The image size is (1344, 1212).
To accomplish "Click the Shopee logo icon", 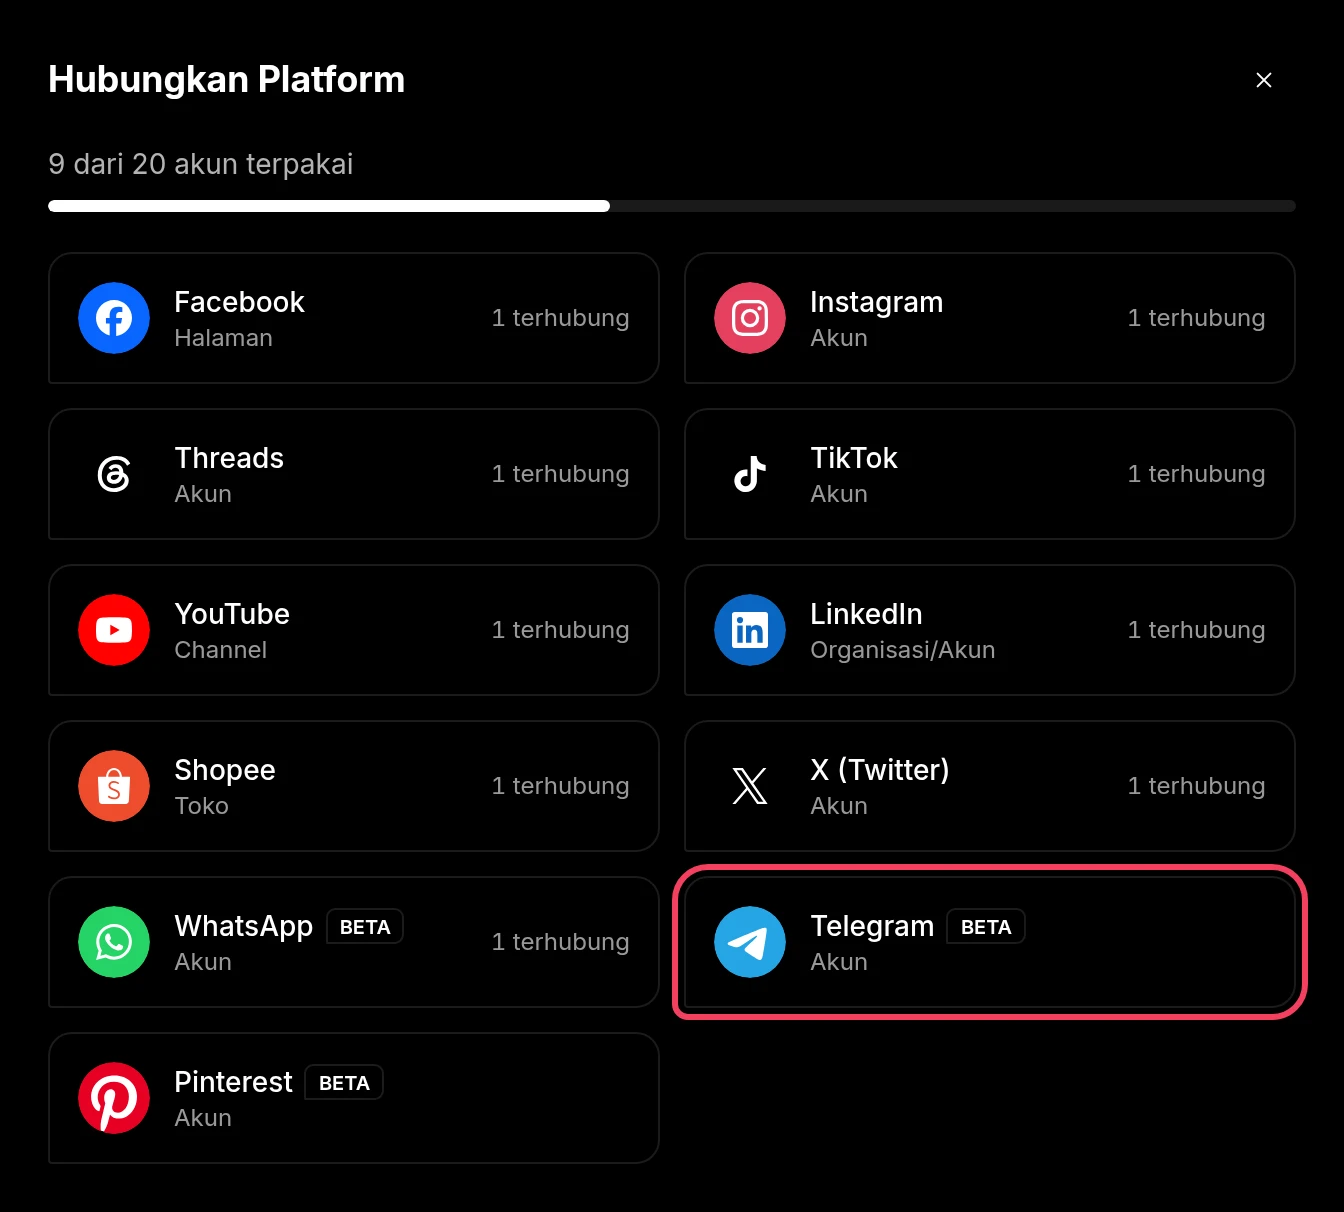I will [x=114, y=786].
